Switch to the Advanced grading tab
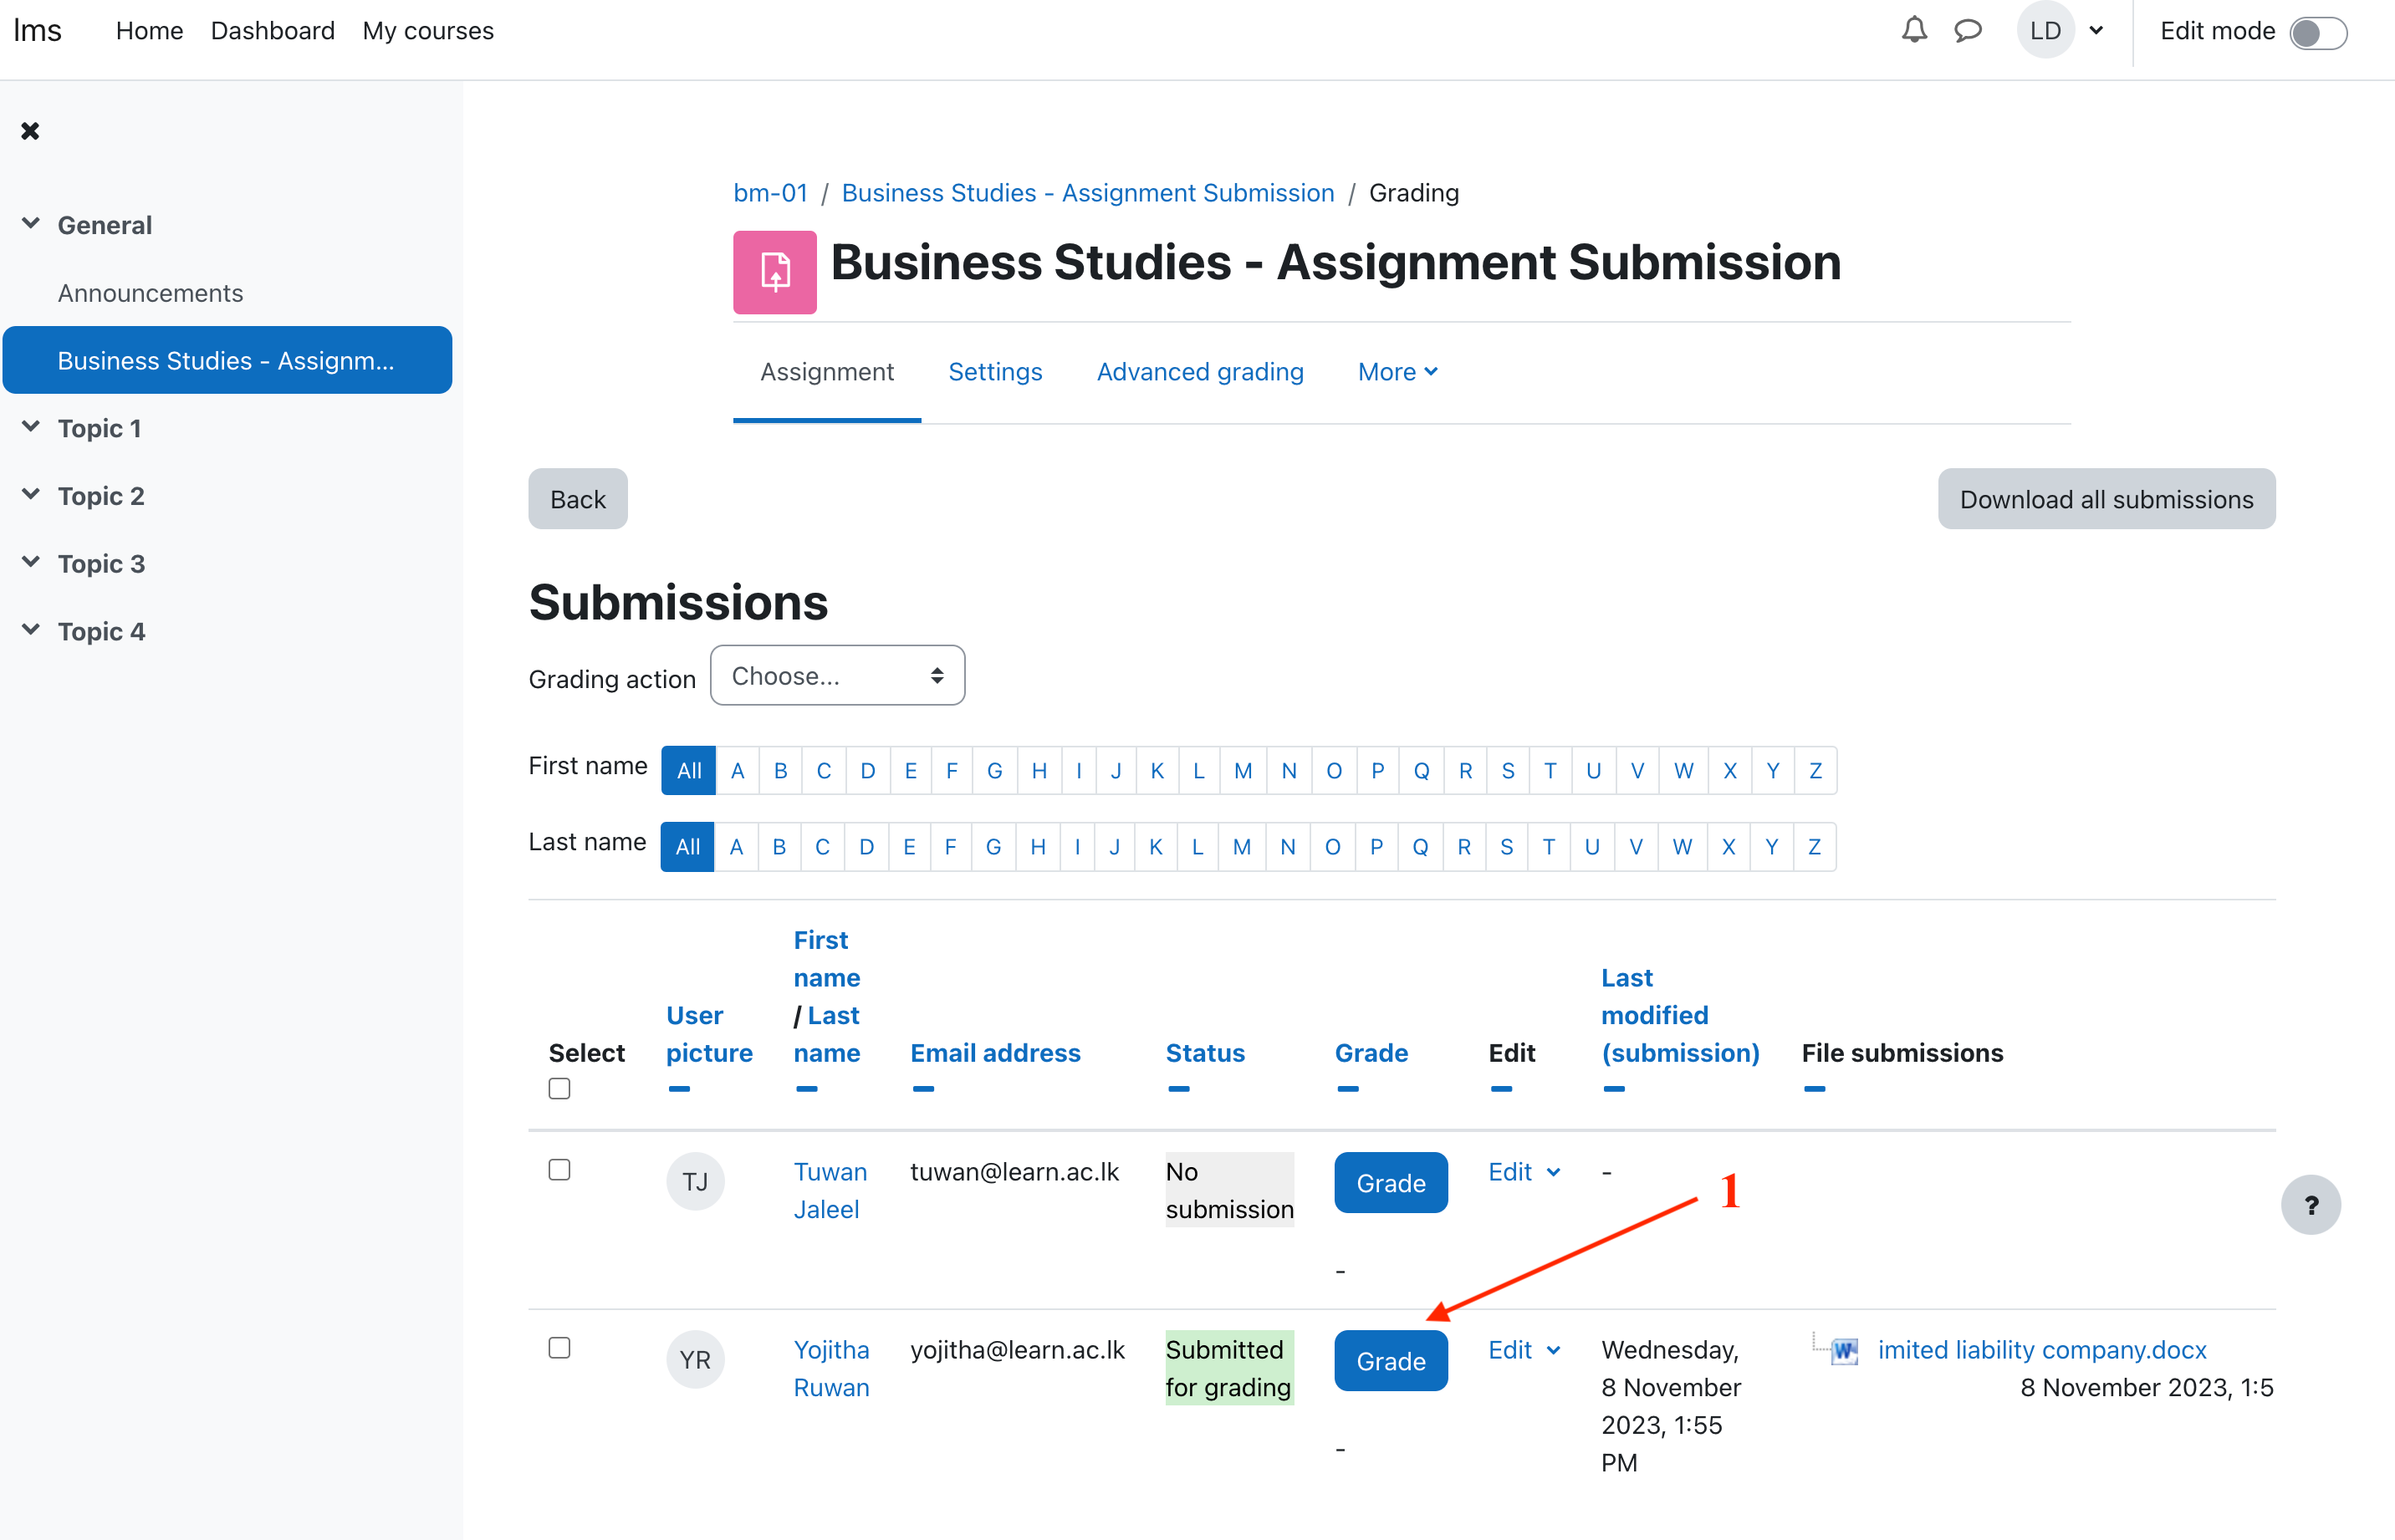The width and height of the screenshot is (2395, 1540). pyautogui.click(x=1199, y=372)
